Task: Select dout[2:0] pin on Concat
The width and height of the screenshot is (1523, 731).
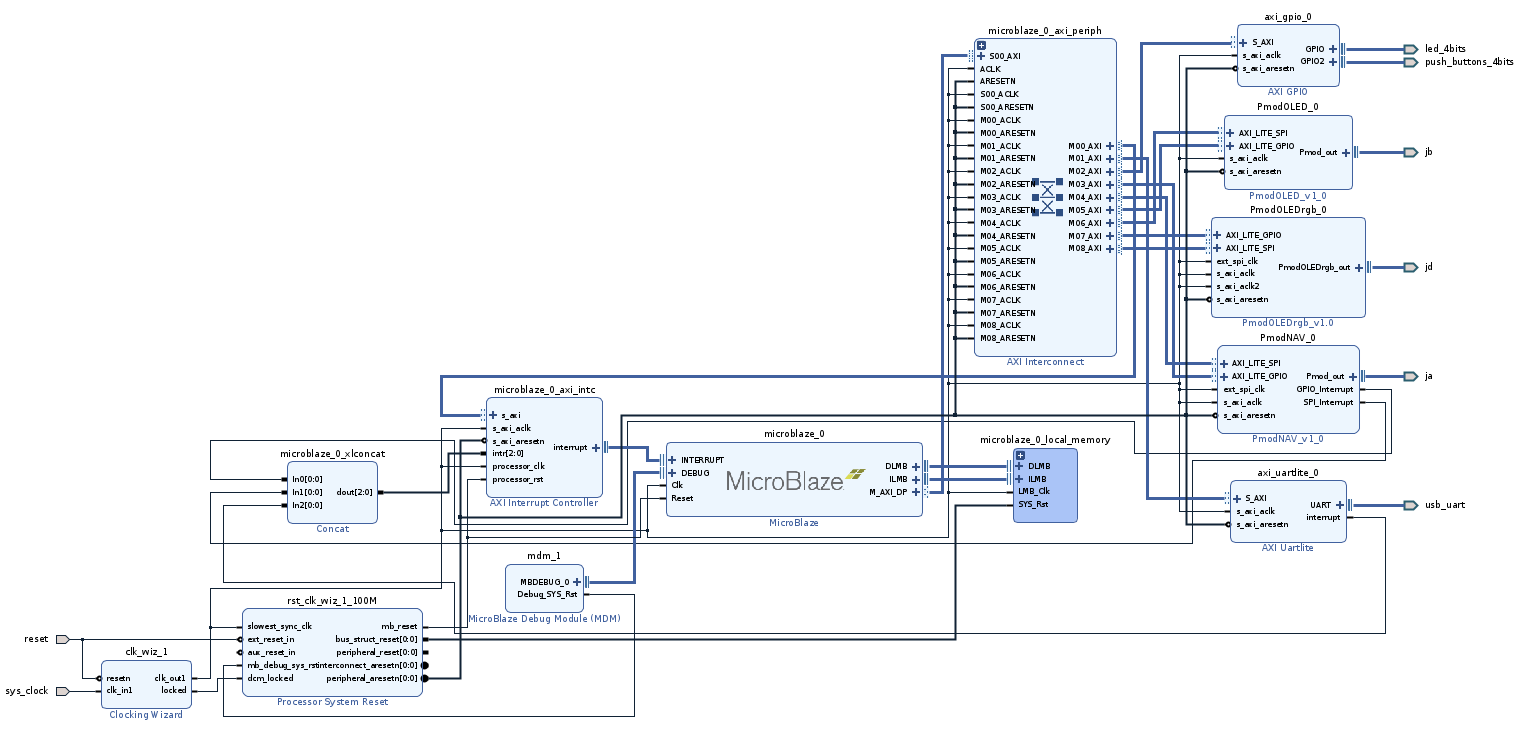Action: tap(352, 492)
